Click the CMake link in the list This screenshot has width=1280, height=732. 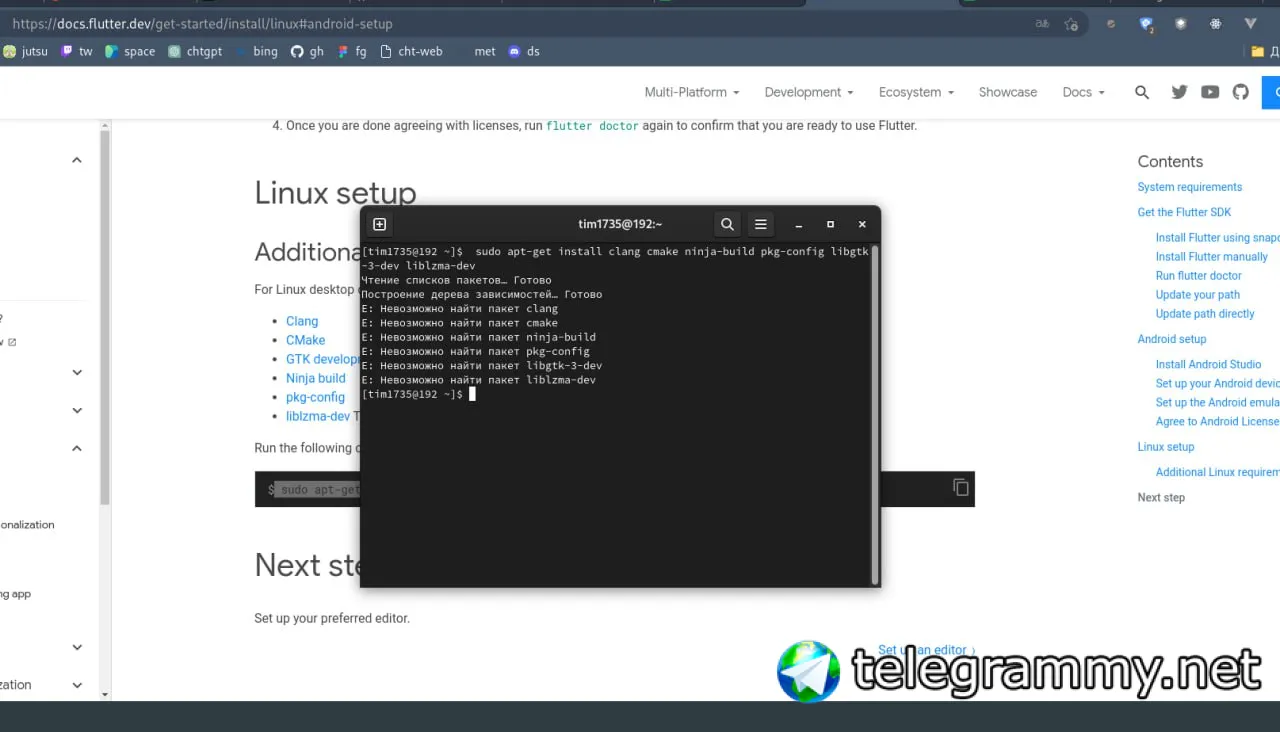click(x=305, y=340)
